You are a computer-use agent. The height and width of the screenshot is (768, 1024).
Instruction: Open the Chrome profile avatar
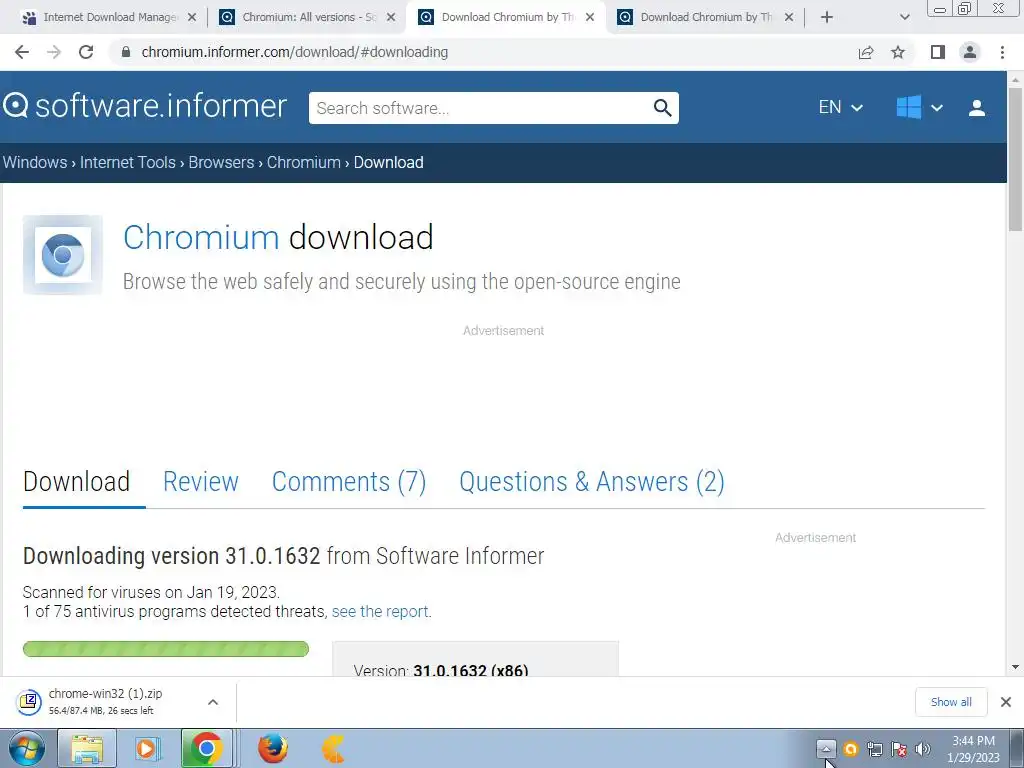tap(970, 52)
